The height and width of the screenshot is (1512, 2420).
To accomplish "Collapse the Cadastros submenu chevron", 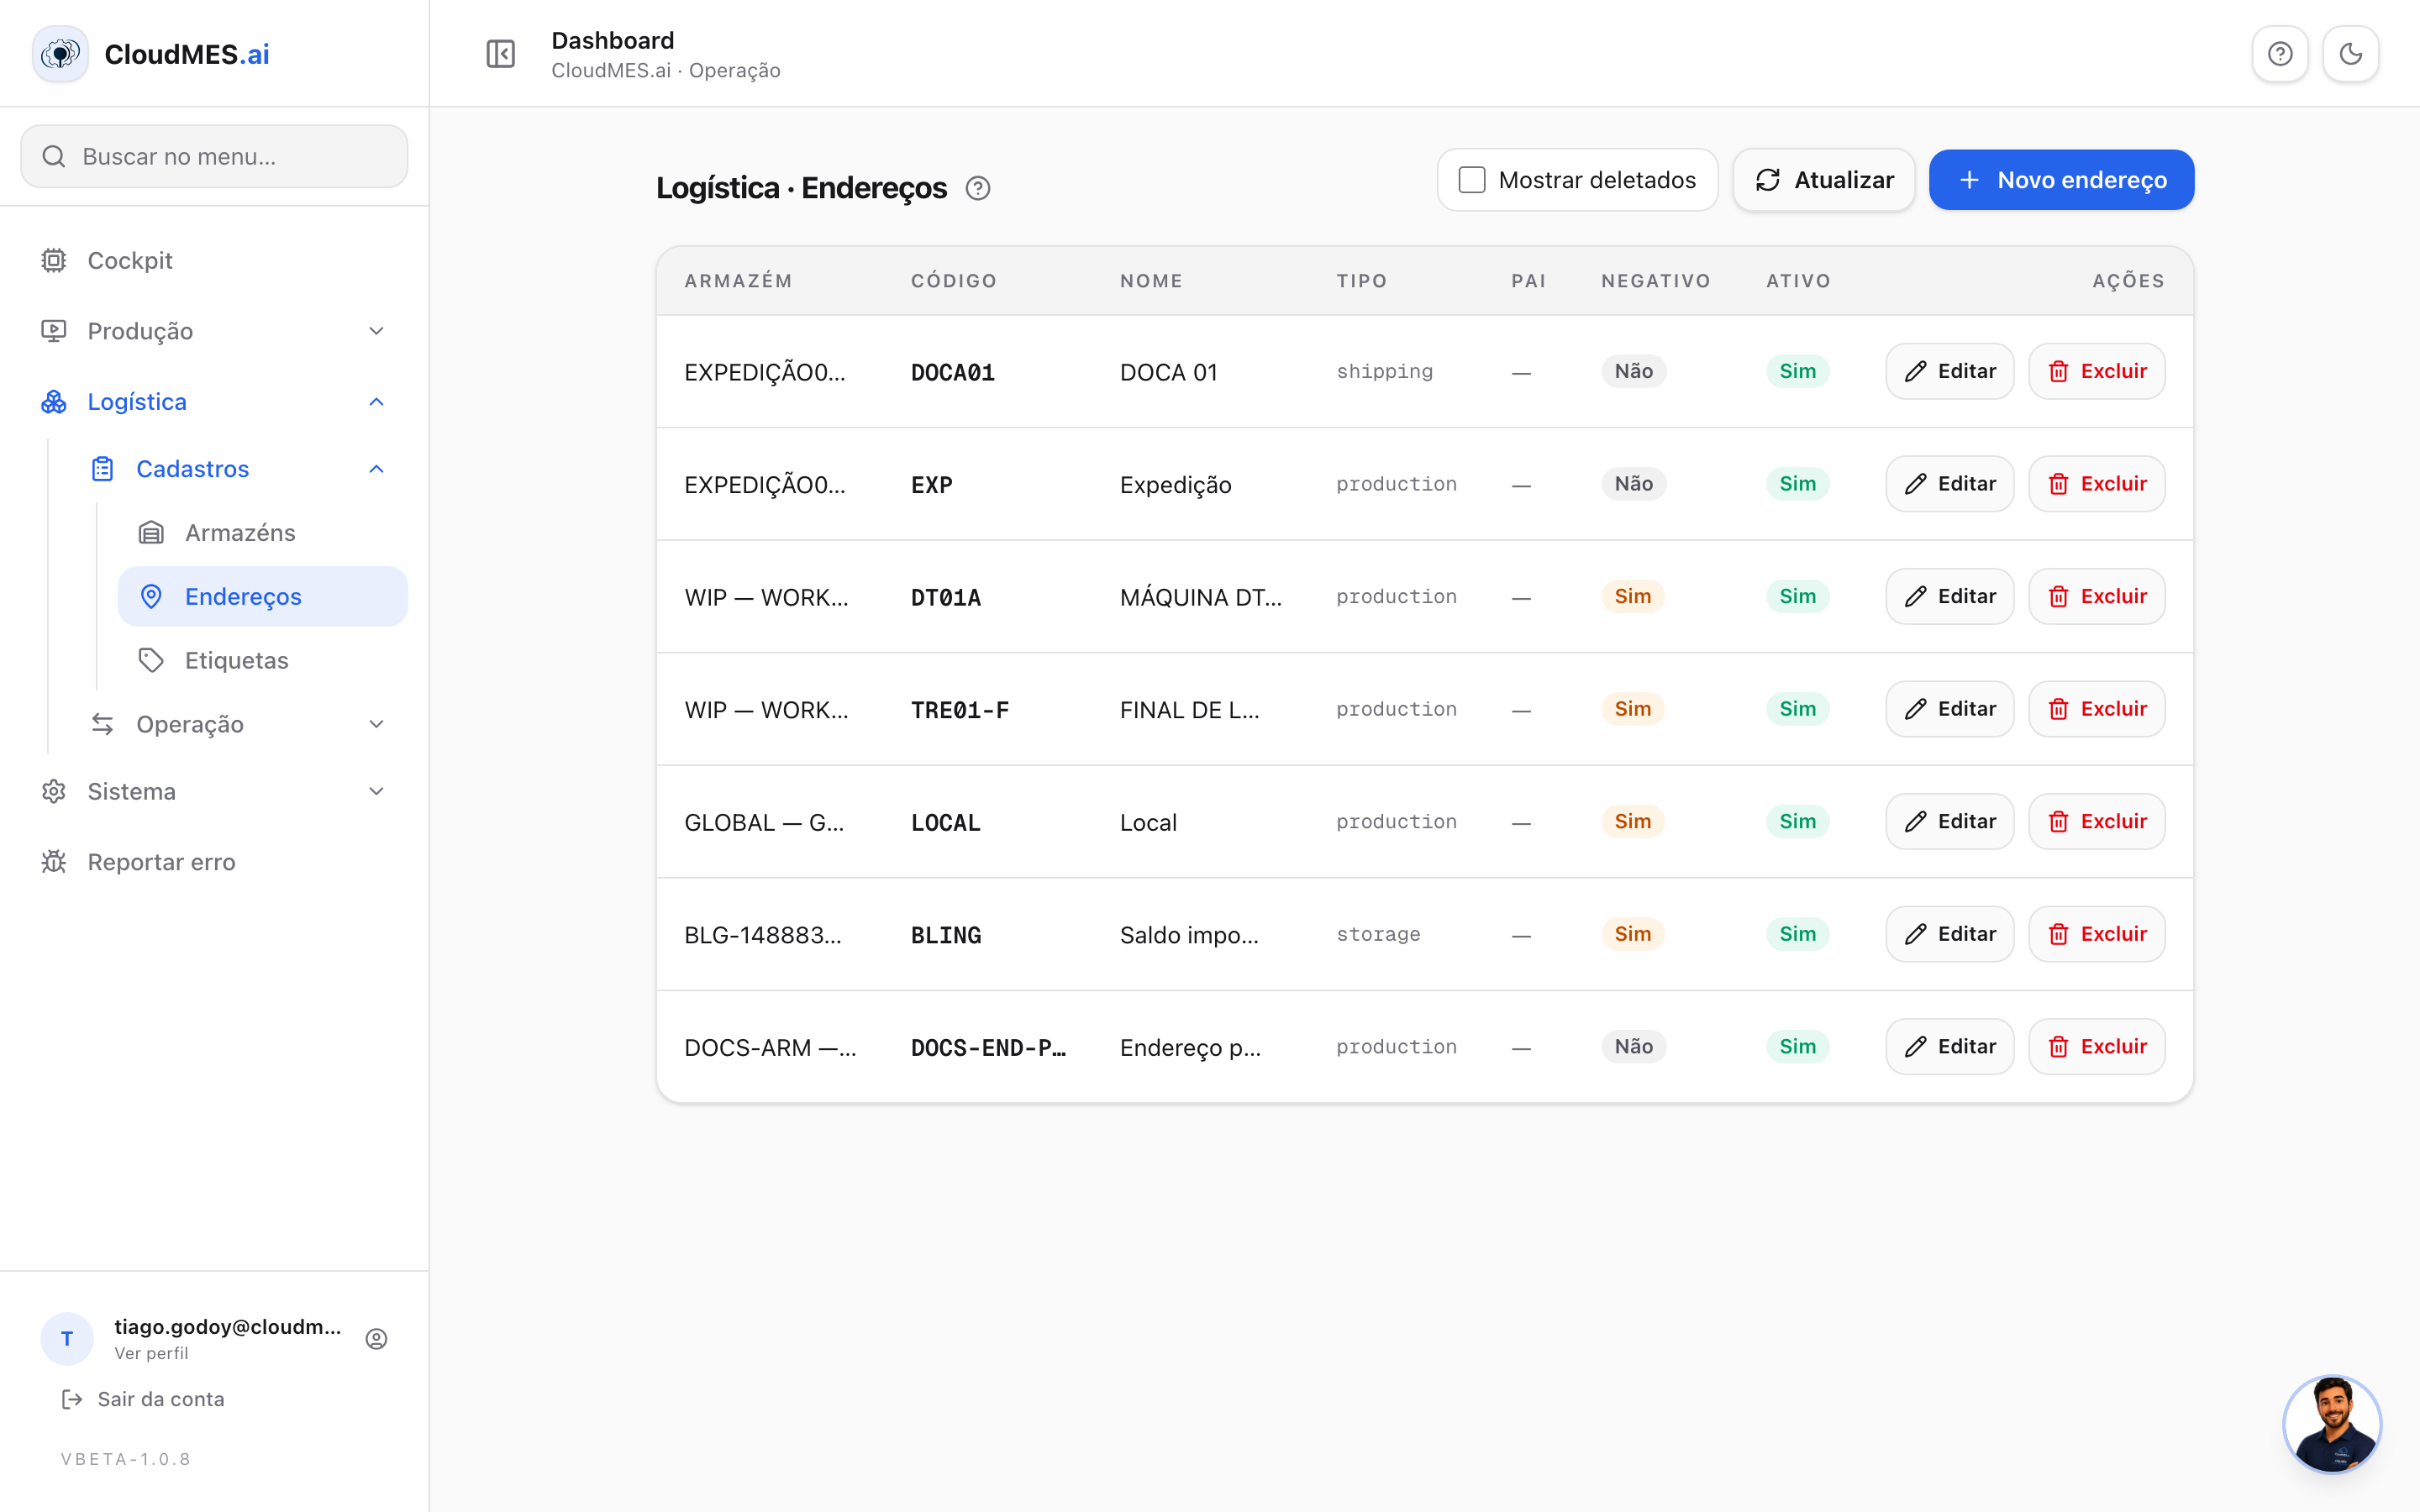I will [x=376, y=469].
